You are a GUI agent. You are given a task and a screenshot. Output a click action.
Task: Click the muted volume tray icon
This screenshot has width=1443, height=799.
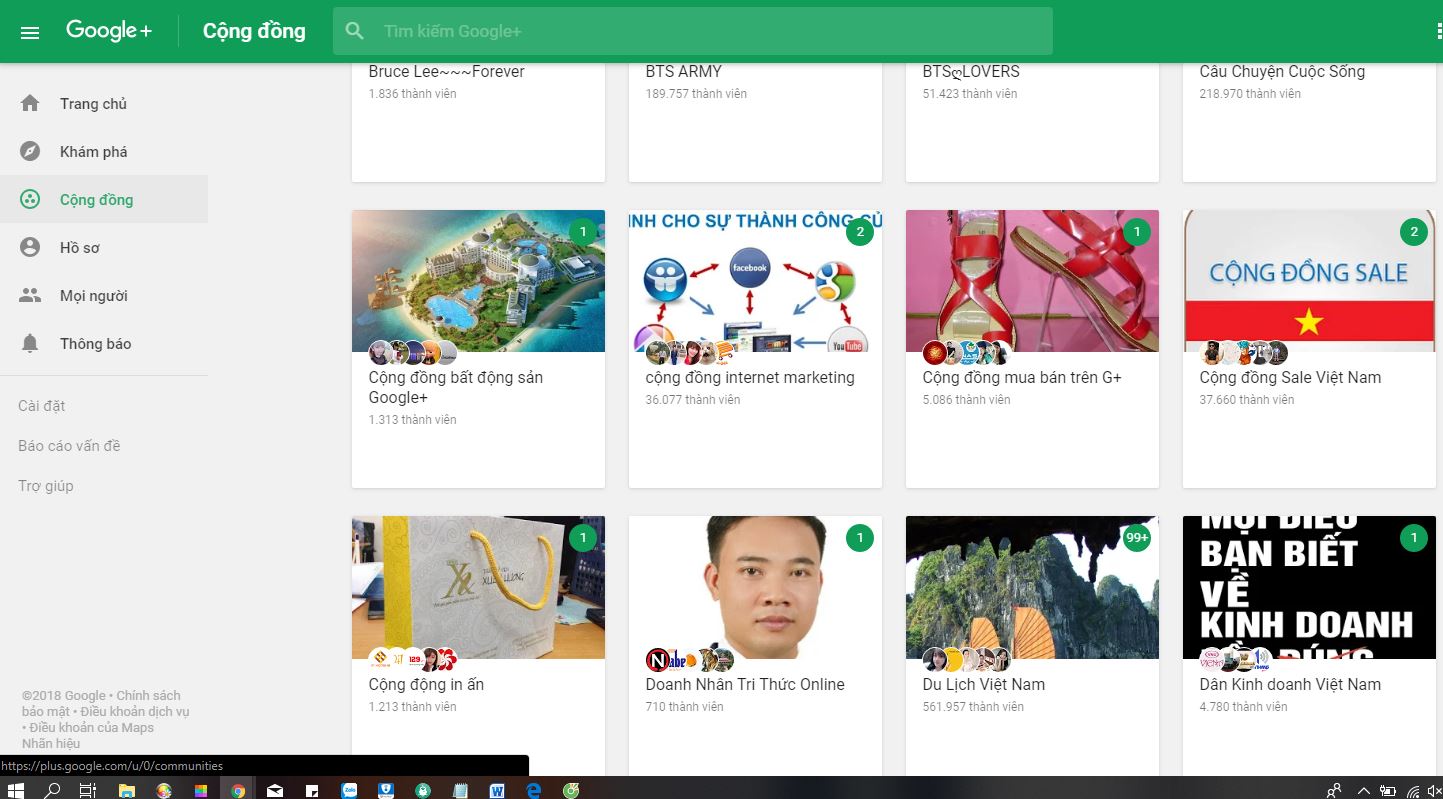(1433, 790)
